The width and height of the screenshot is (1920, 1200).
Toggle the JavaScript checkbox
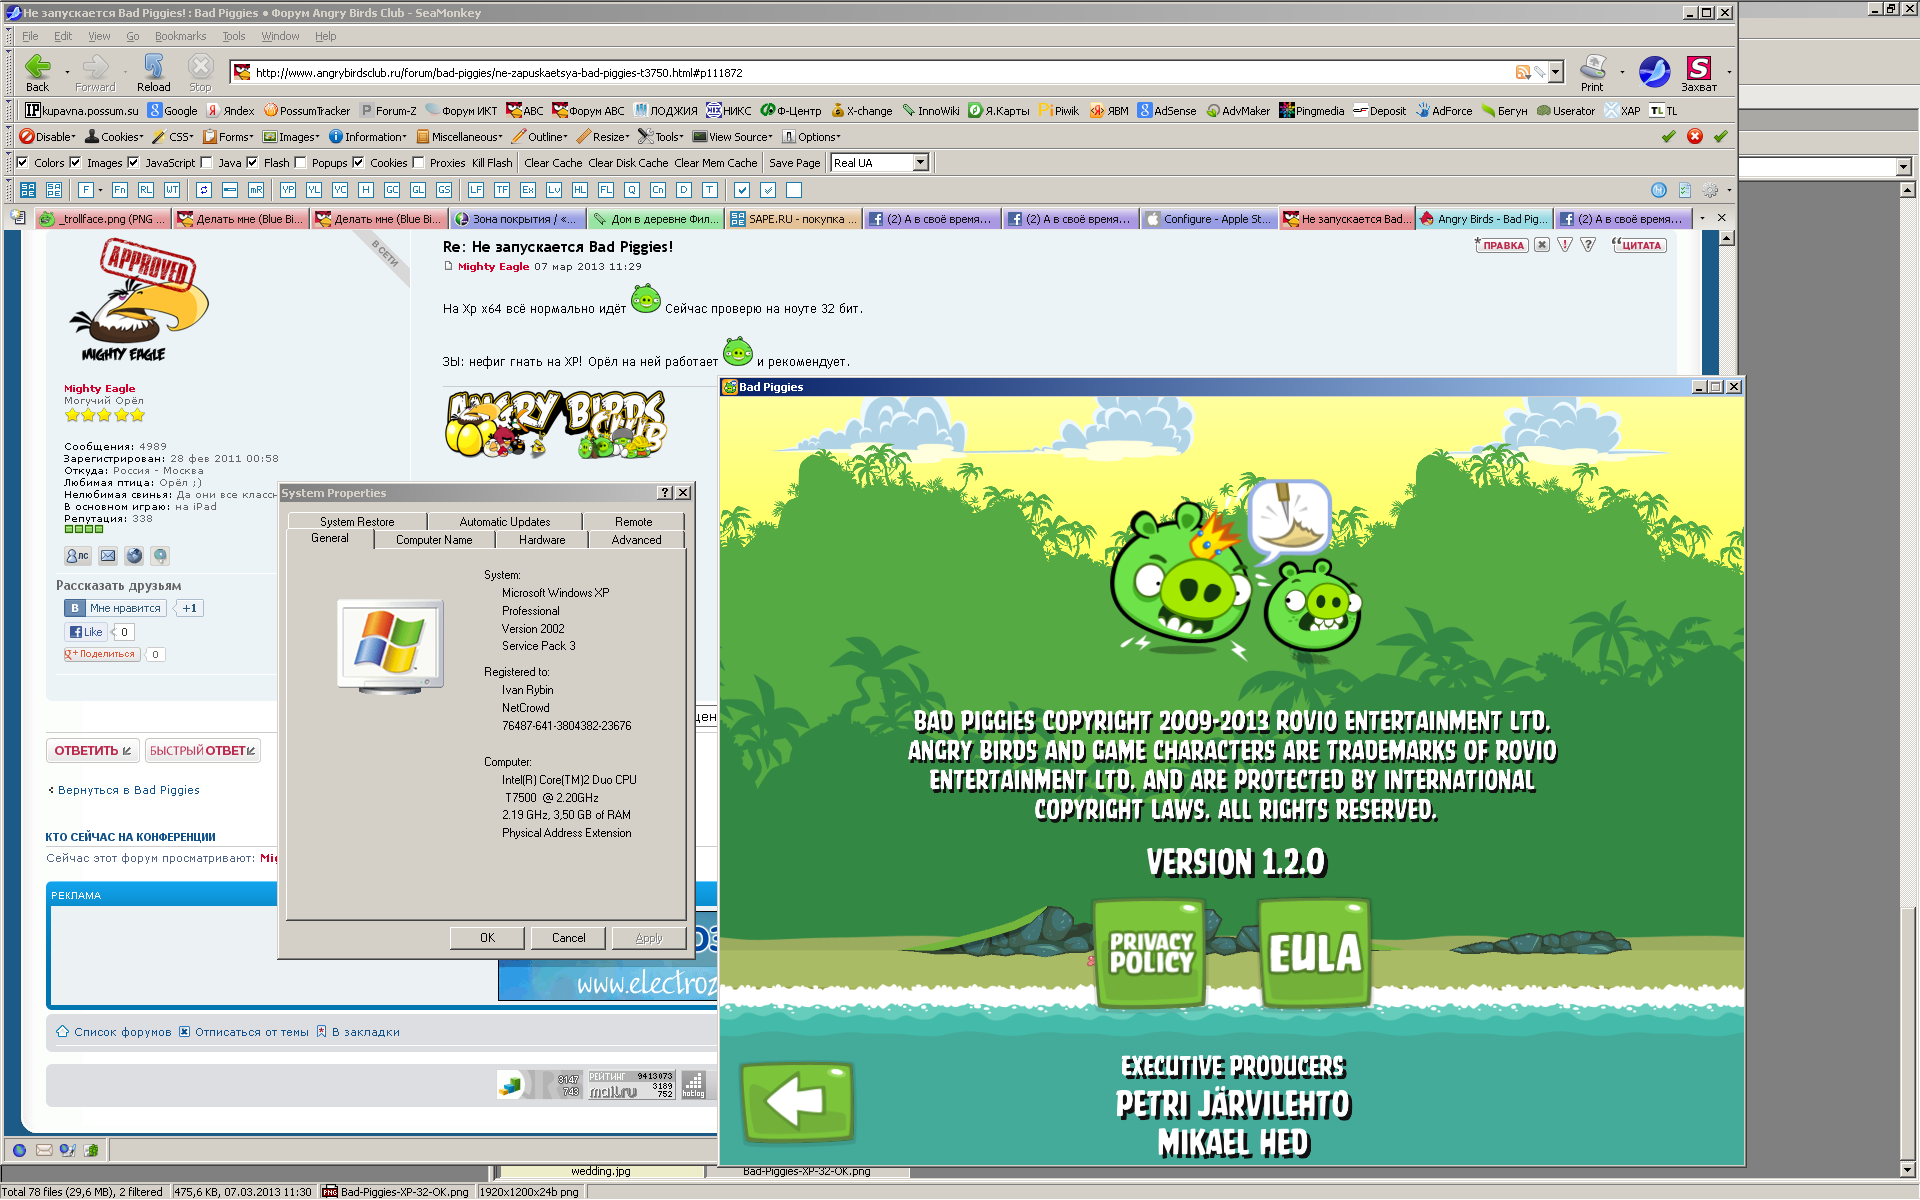point(133,162)
